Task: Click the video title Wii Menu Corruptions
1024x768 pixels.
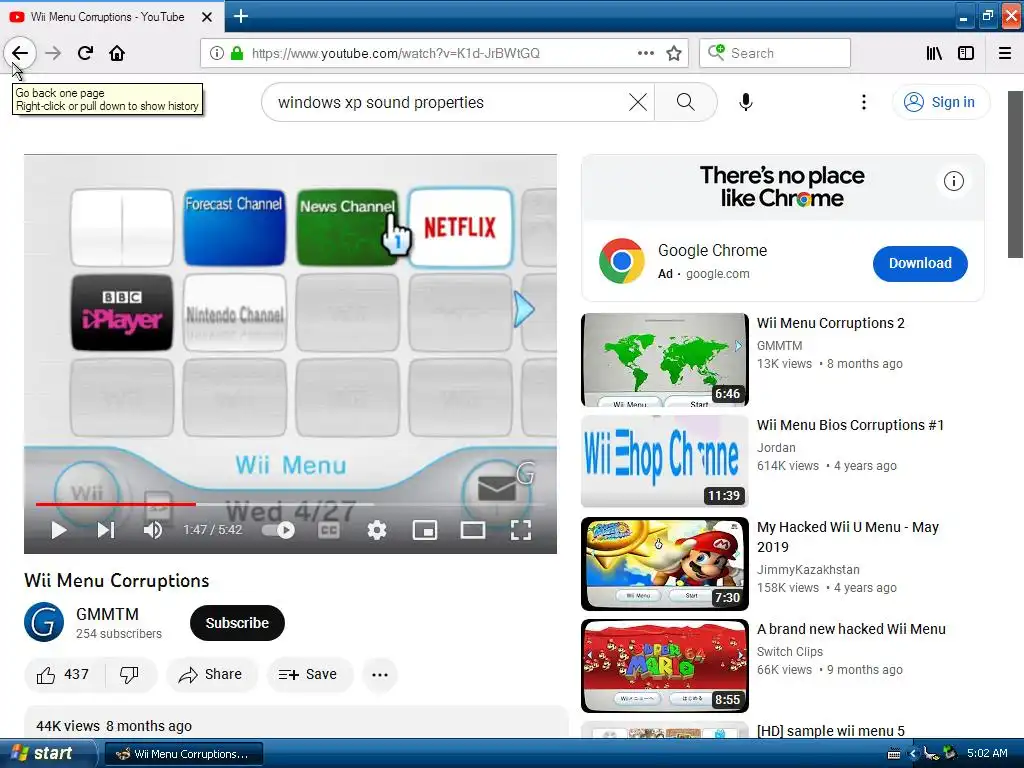Action: pyautogui.click(x=116, y=580)
